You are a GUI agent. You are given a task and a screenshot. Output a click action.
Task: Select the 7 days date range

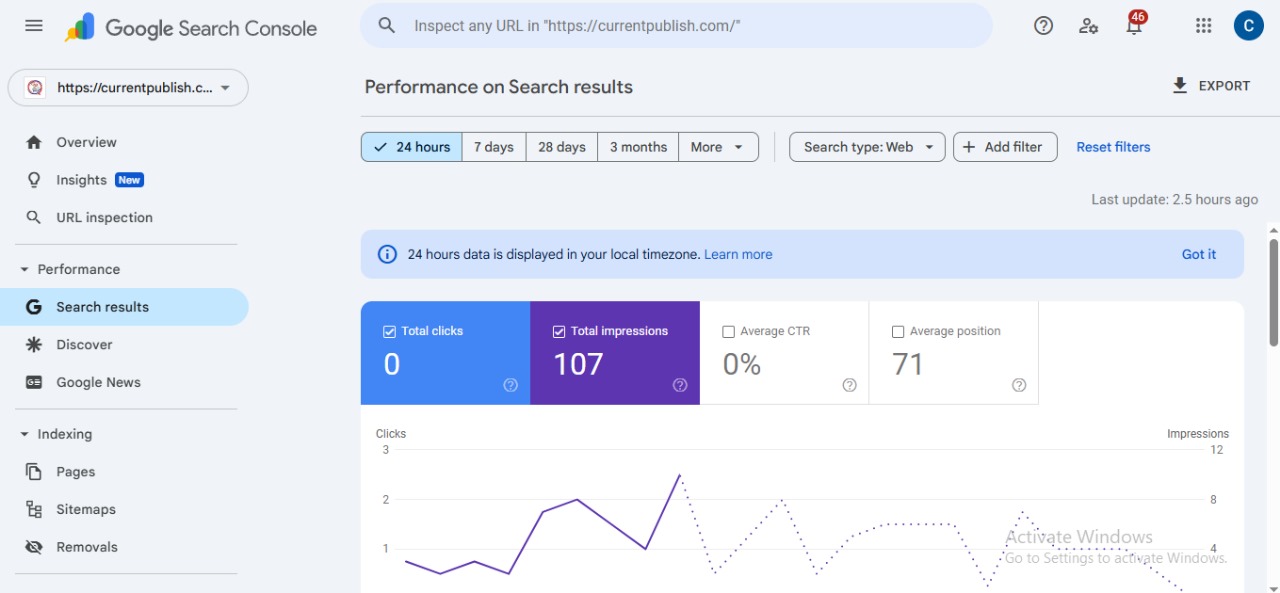pos(493,147)
